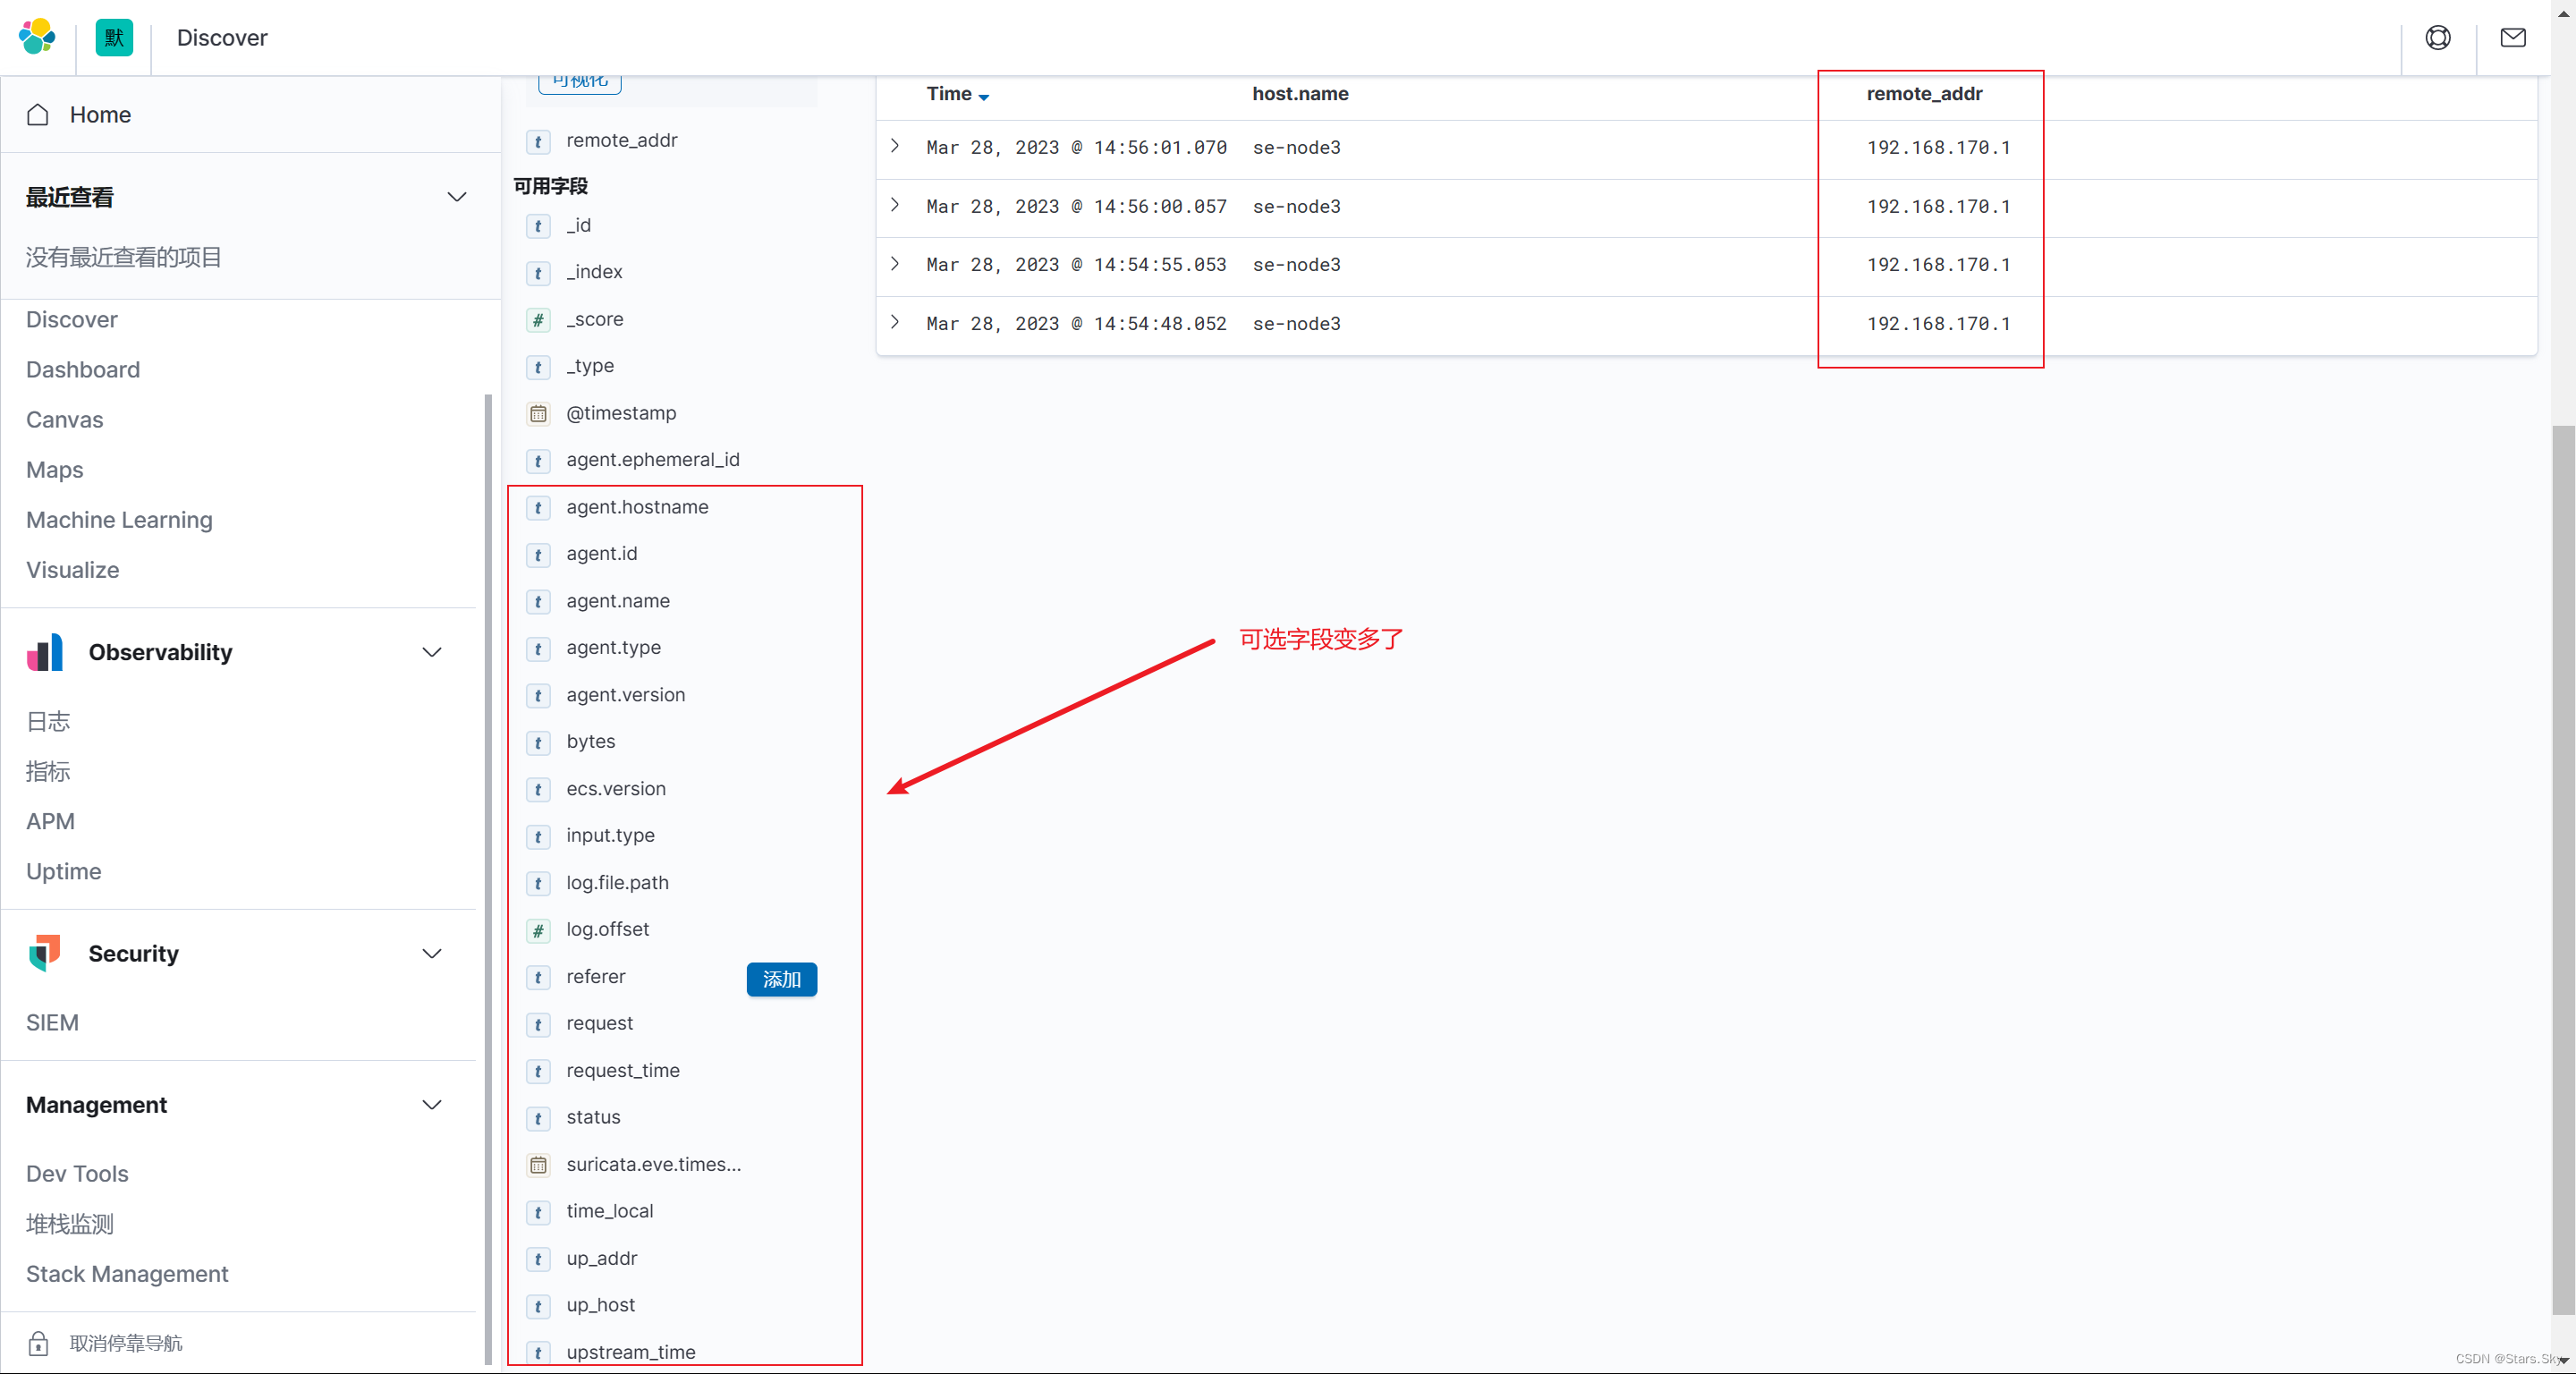Click the help icon in the top right

point(2438,37)
